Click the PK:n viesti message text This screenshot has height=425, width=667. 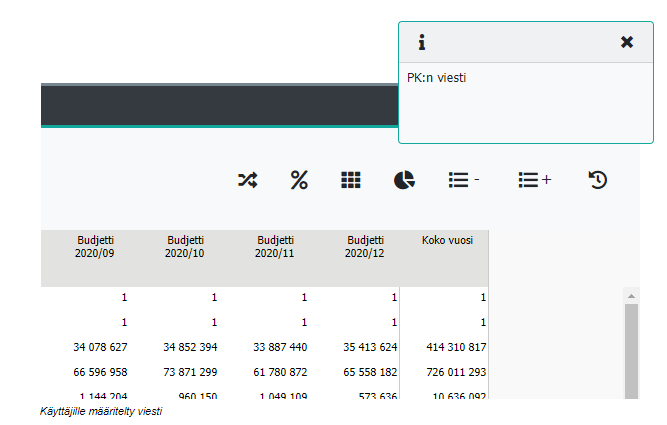pos(437,77)
